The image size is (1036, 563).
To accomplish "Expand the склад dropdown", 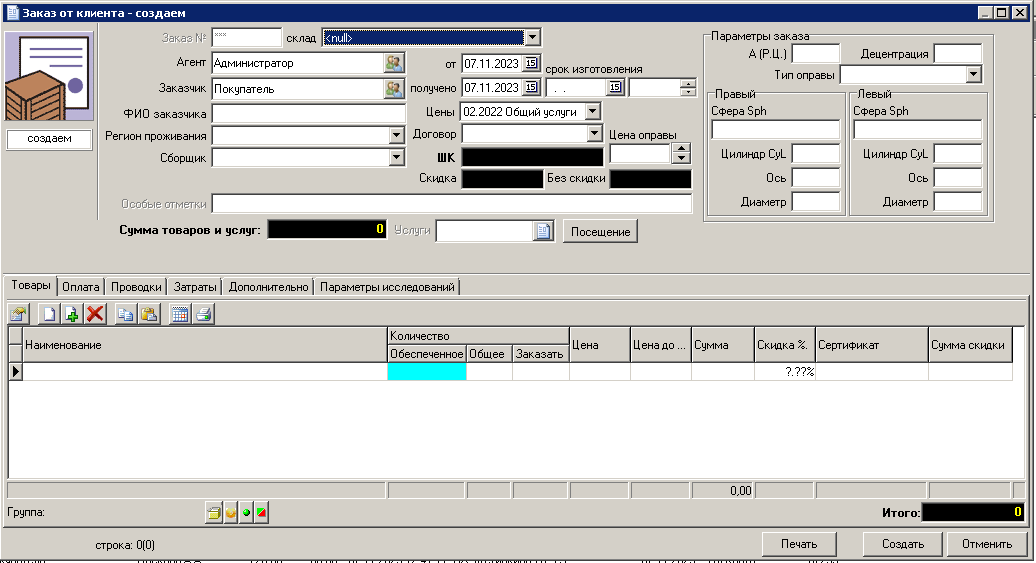I will click(x=532, y=38).
